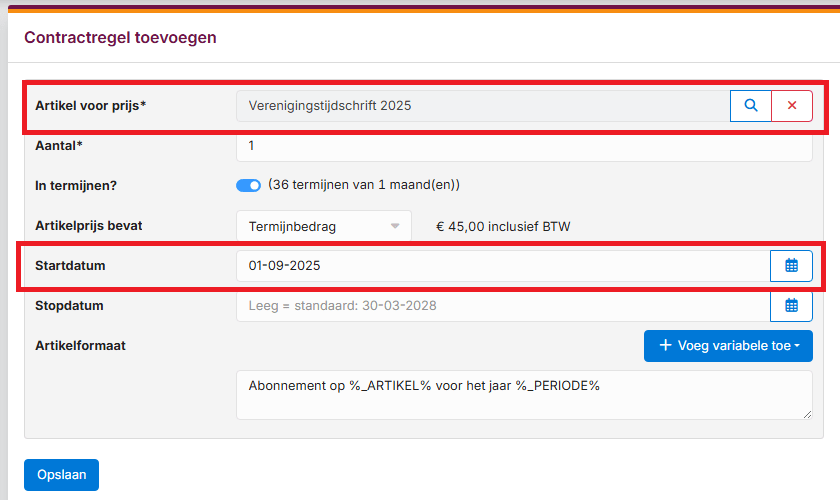Image resolution: width=840 pixels, height=500 pixels.
Task: Edit the Artikelformaat text area
Action: pyautogui.click(x=524, y=395)
